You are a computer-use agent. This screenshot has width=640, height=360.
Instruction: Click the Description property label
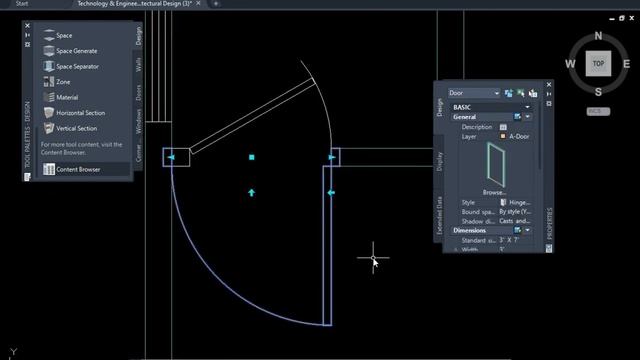[x=477, y=127]
